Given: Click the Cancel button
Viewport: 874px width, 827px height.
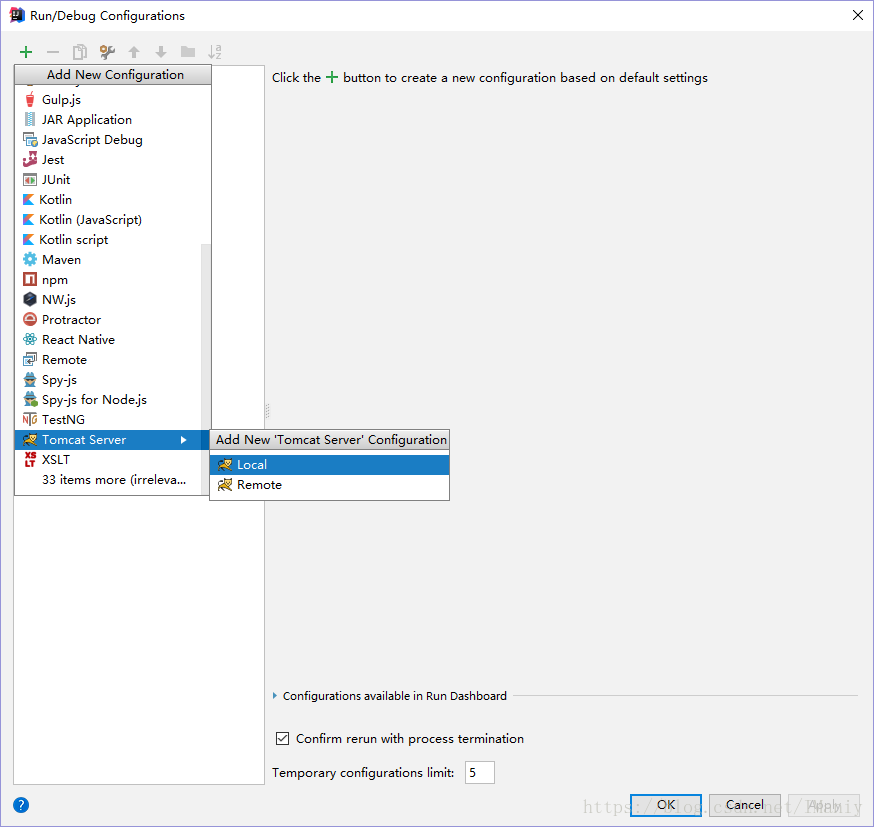Looking at the screenshot, I should [745, 805].
